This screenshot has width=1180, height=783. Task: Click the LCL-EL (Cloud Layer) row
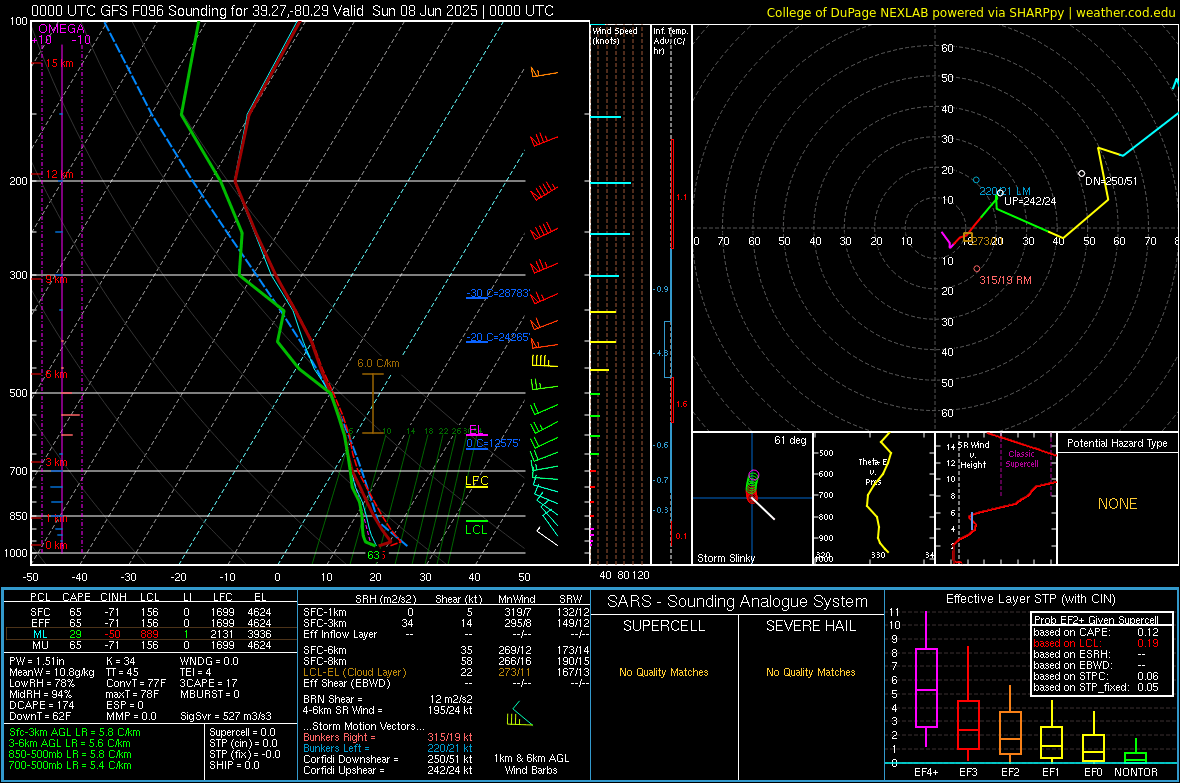tap(446, 672)
